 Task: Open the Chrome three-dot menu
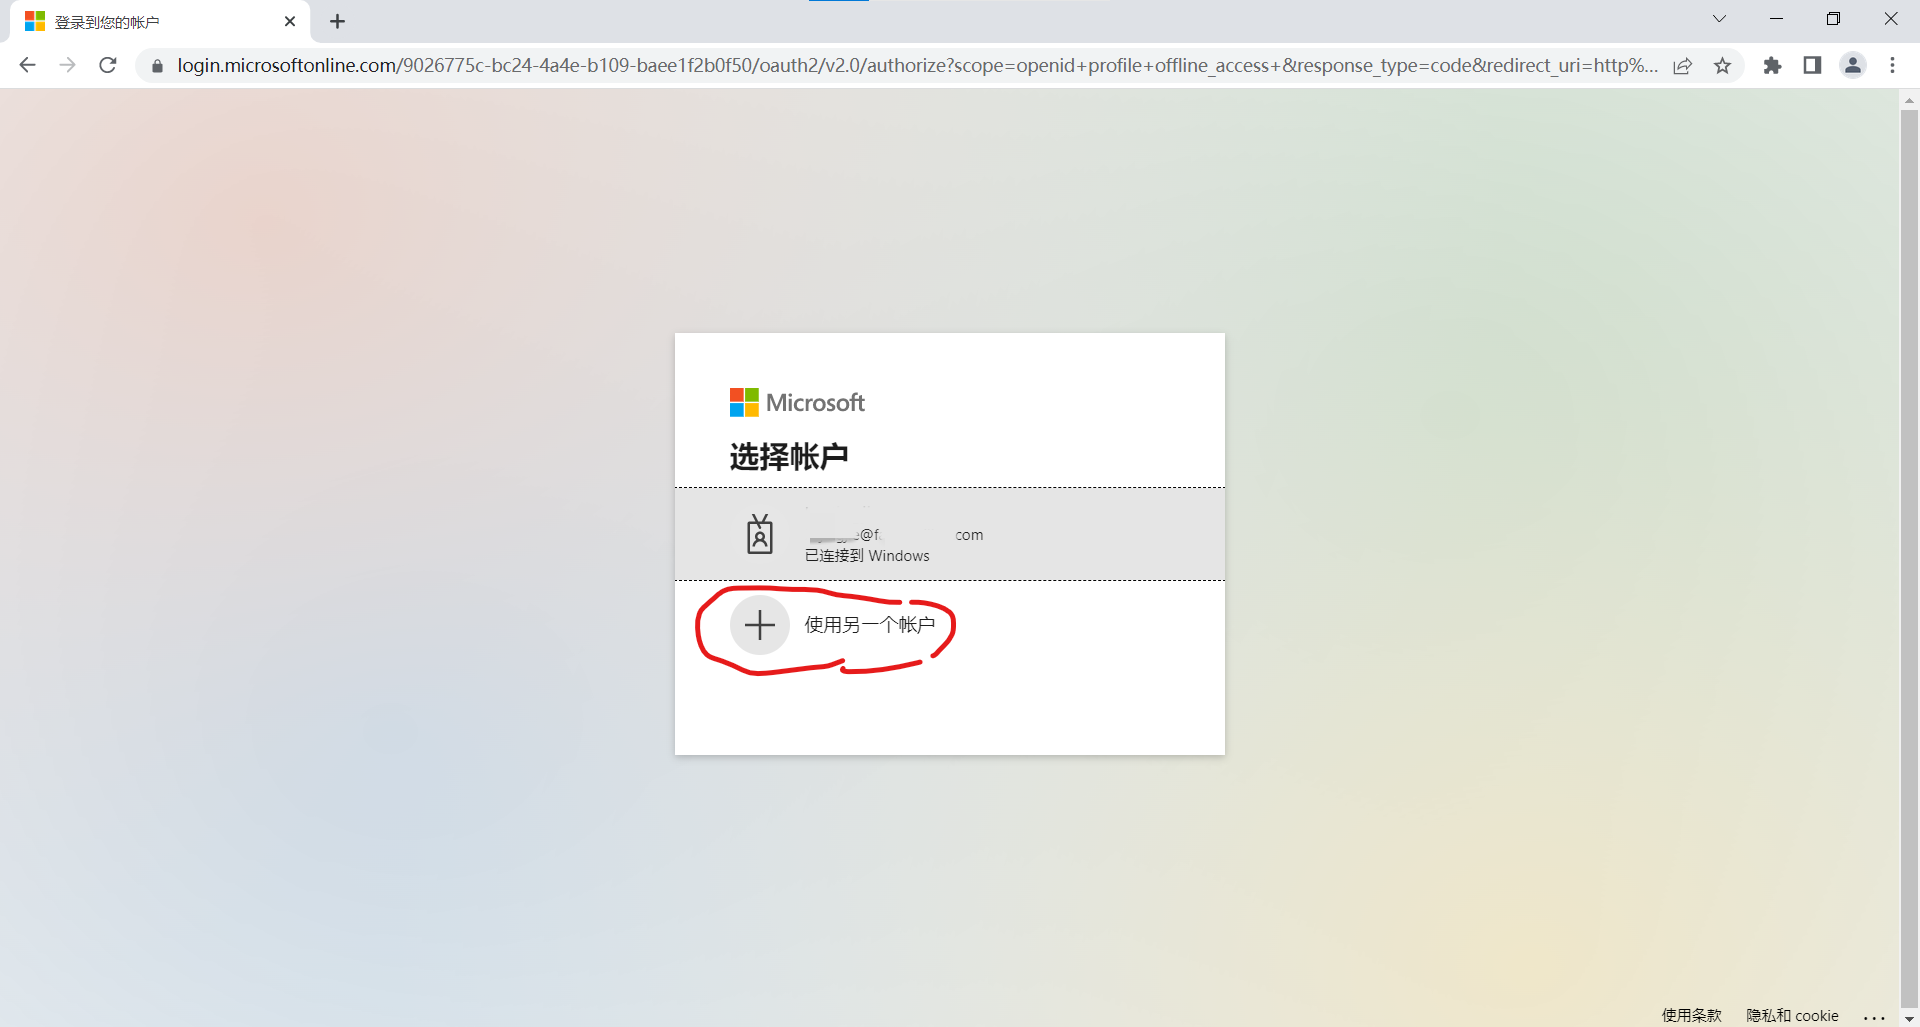tap(1892, 65)
